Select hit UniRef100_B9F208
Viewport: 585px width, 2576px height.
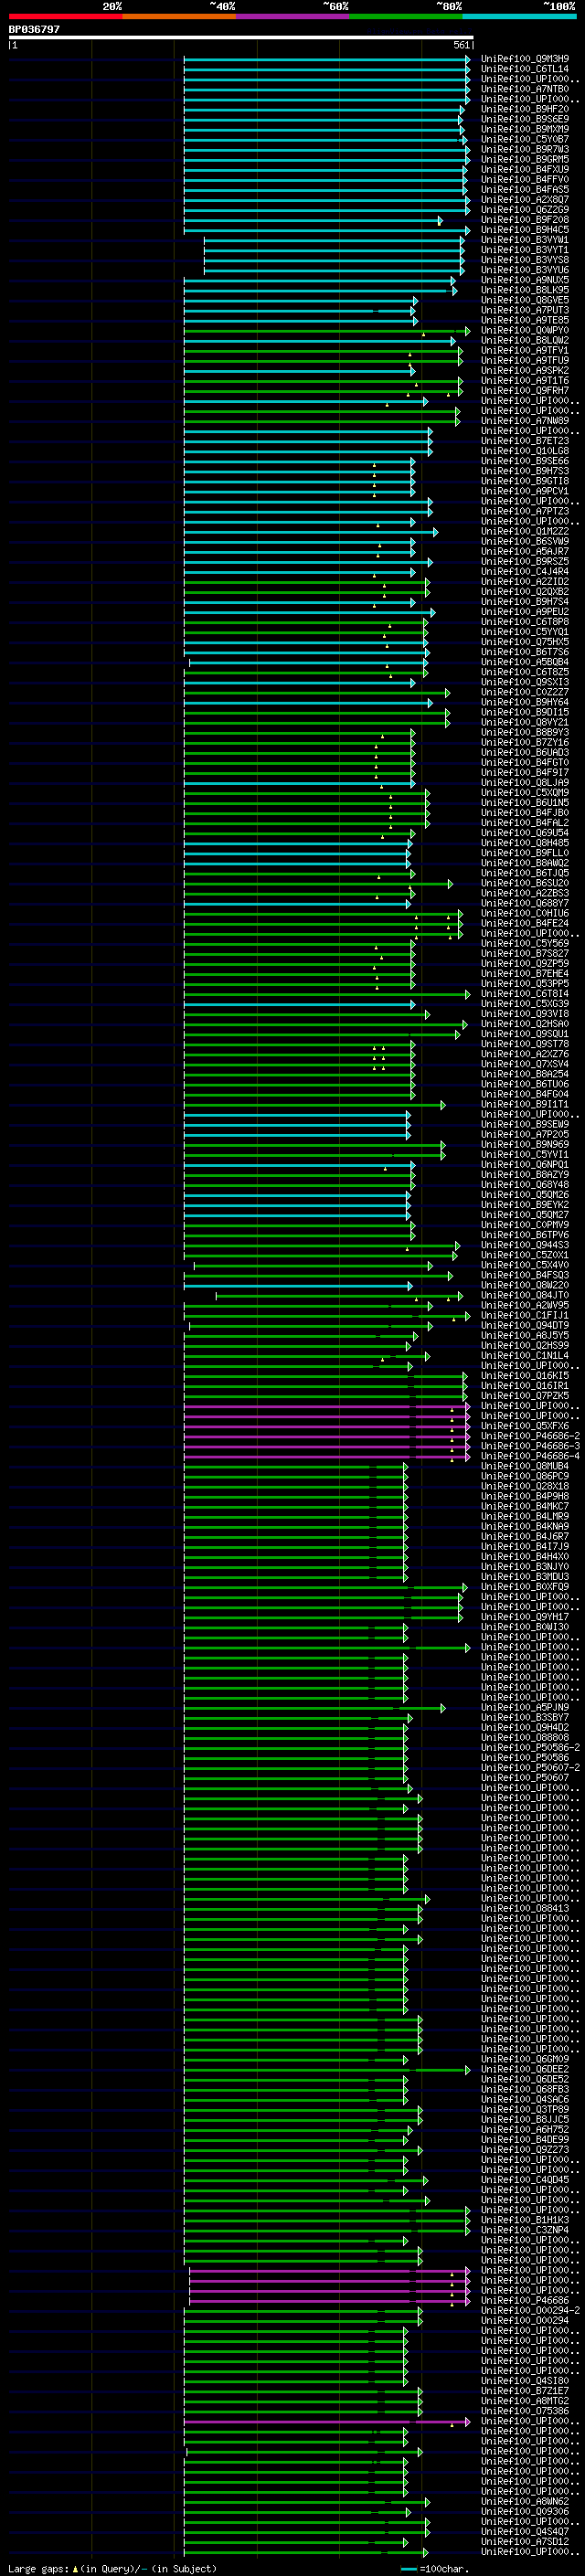525,220
